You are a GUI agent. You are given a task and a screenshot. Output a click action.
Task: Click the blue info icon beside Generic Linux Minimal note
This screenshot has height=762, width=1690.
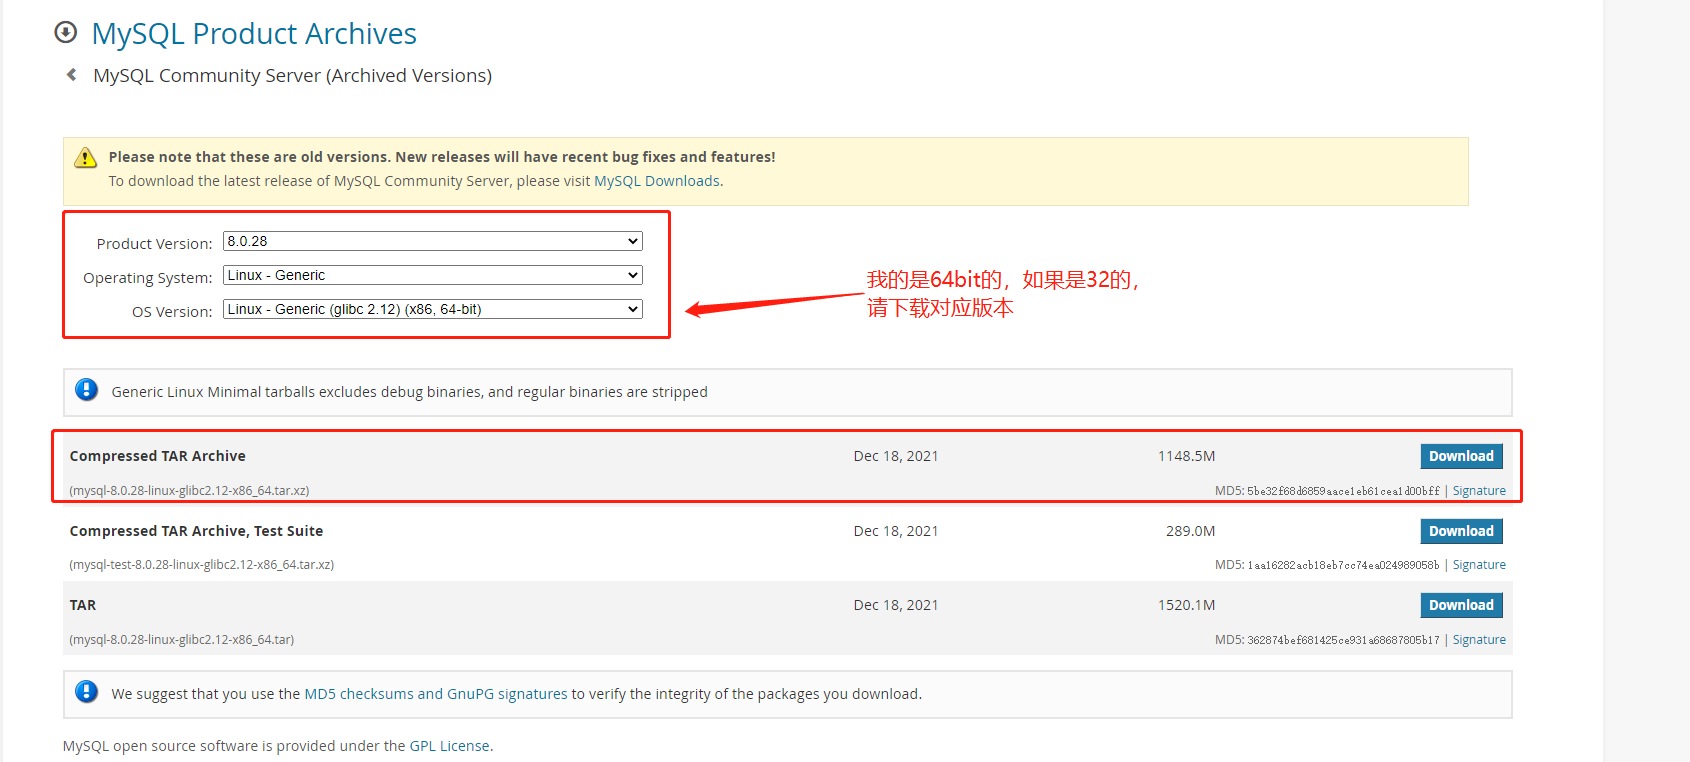point(87,390)
